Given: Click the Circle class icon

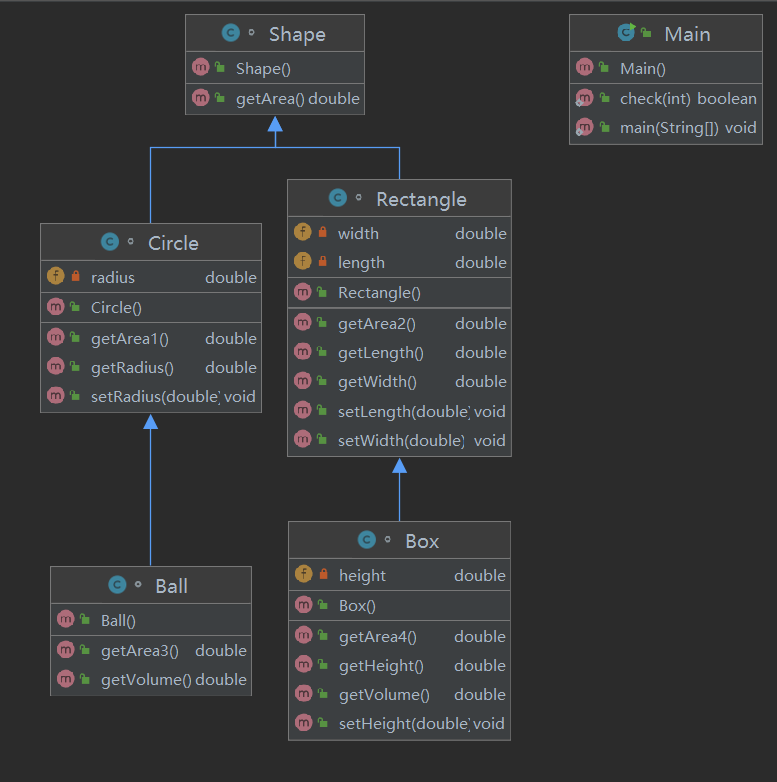Looking at the screenshot, I should (110, 242).
